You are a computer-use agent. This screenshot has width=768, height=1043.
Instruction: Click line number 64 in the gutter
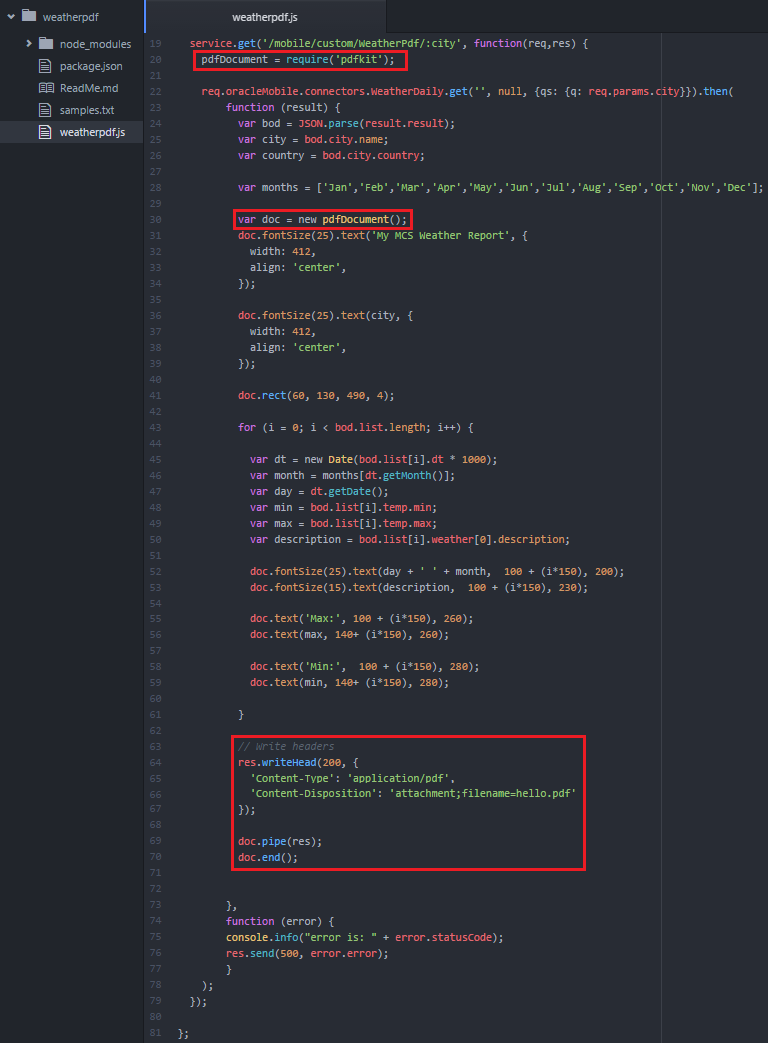tap(155, 762)
